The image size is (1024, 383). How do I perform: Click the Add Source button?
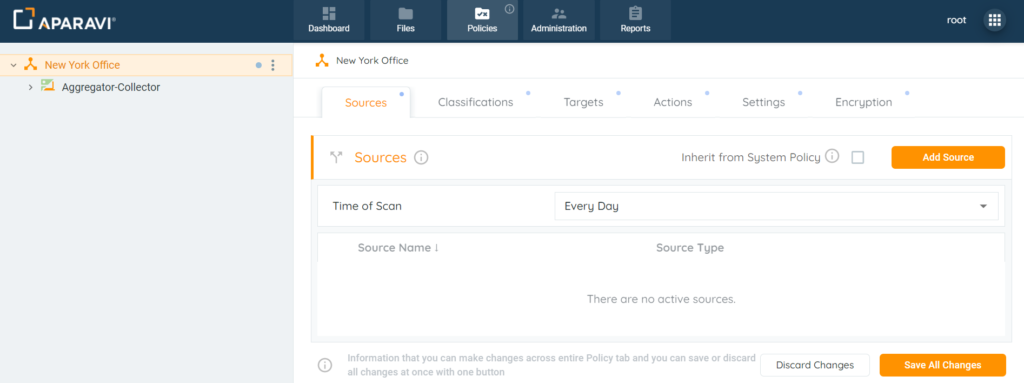[948, 158]
